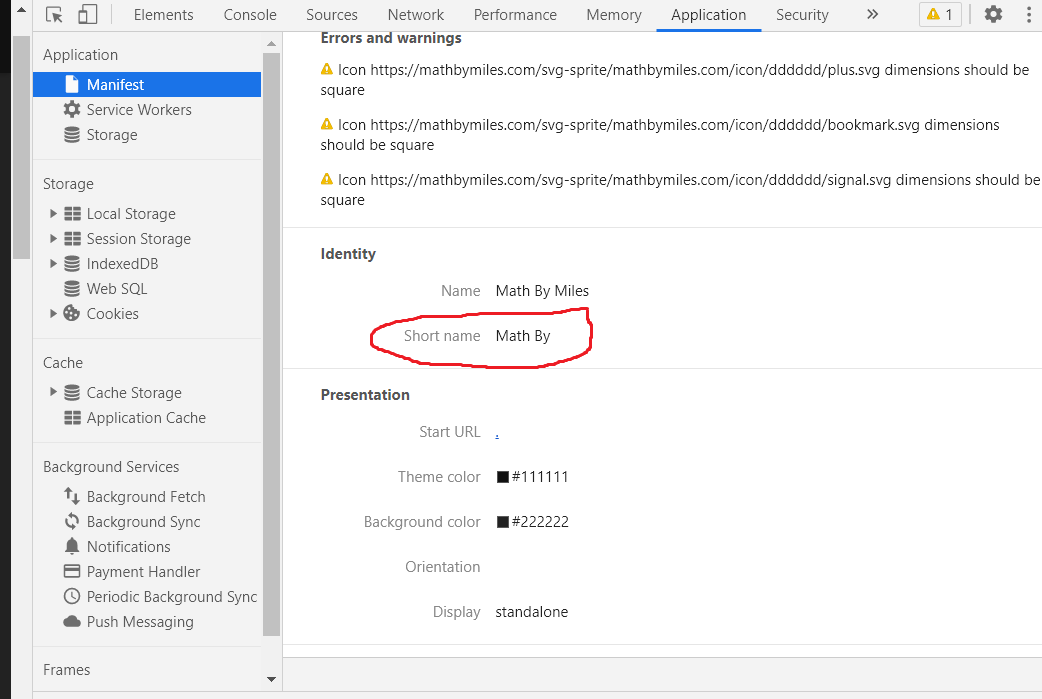1042x699 pixels.
Task: Click the Local Storage table icon
Action: click(72, 213)
